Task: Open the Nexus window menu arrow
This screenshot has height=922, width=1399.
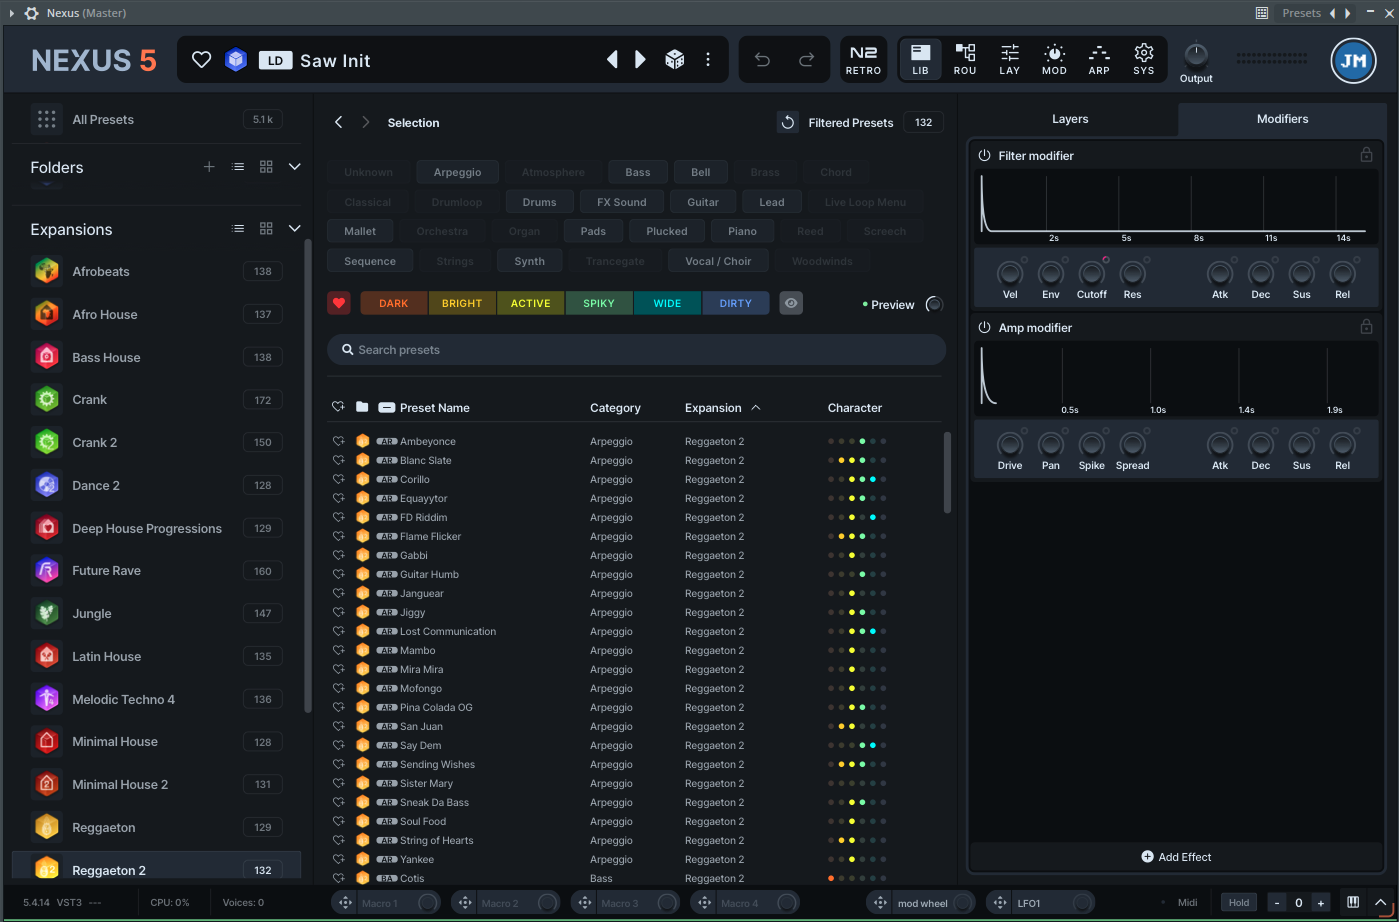Action: point(11,13)
